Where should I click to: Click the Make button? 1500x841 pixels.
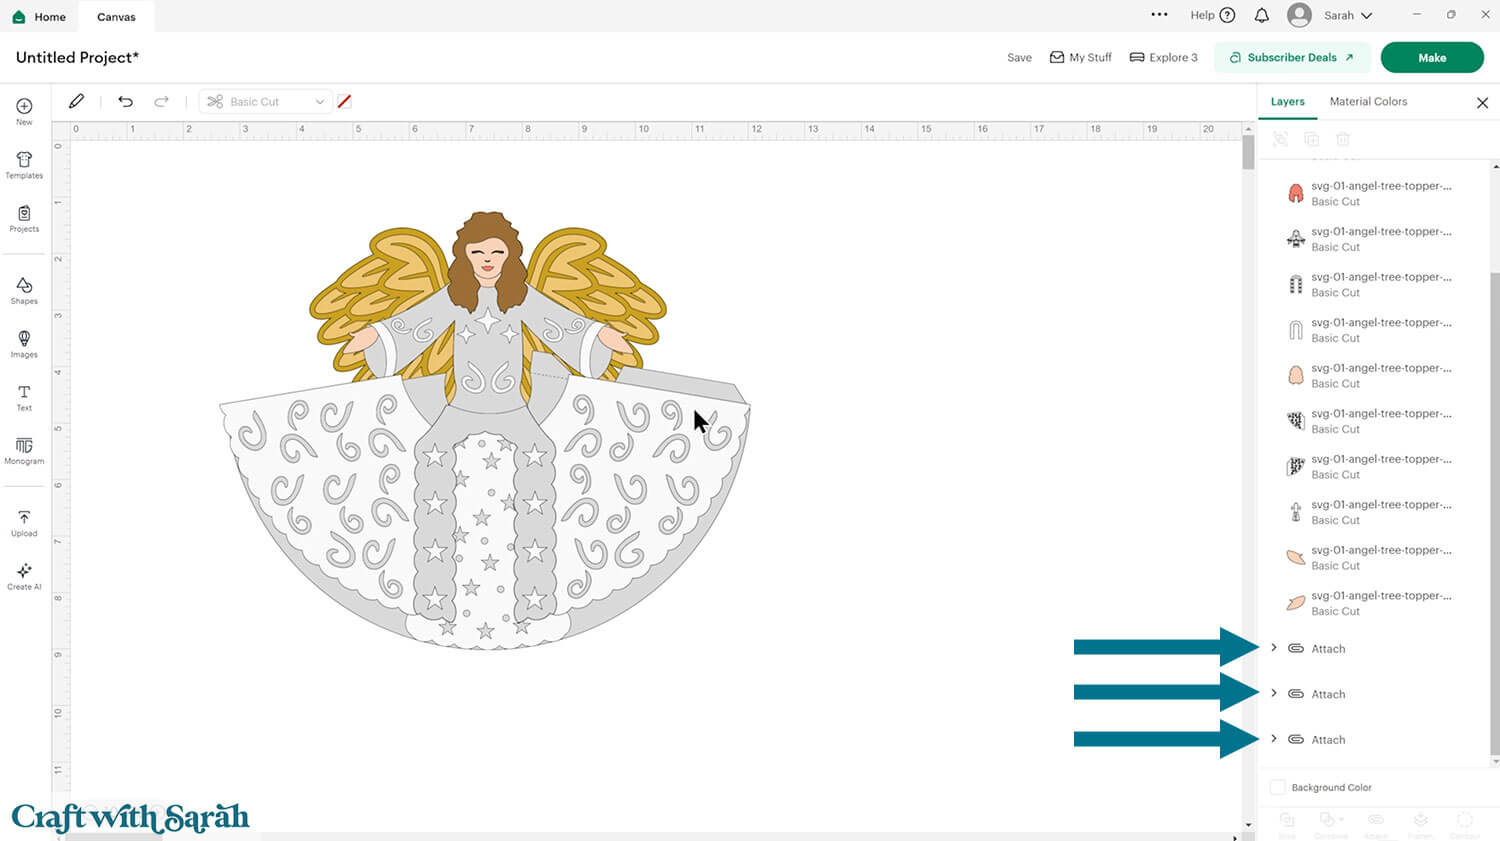tap(1432, 57)
